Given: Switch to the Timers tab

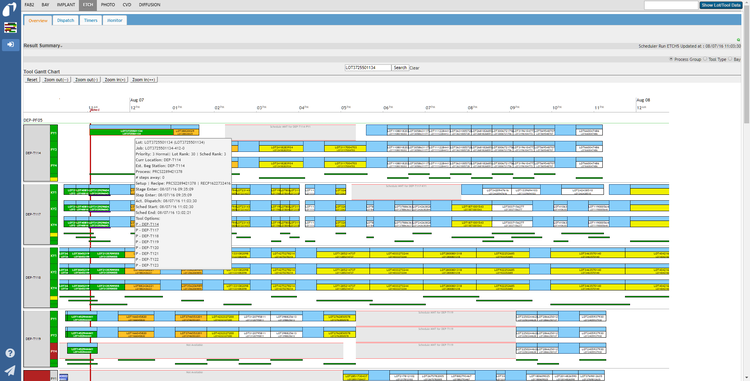Looking at the screenshot, I should point(91,21).
